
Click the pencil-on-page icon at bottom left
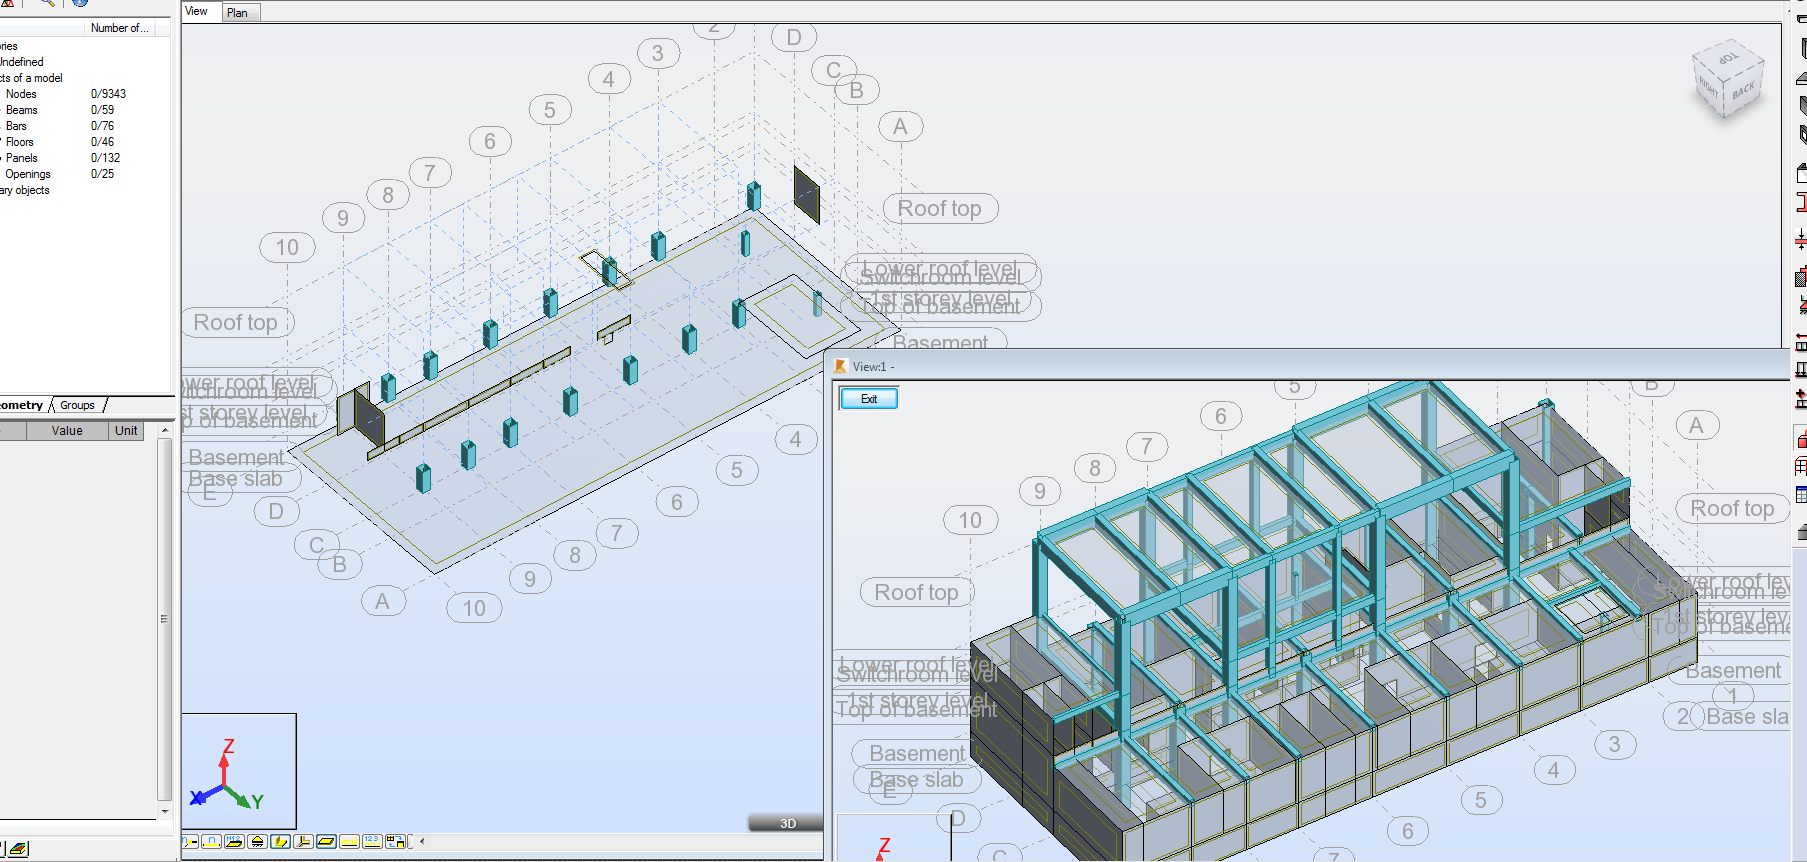pos(18,849)
